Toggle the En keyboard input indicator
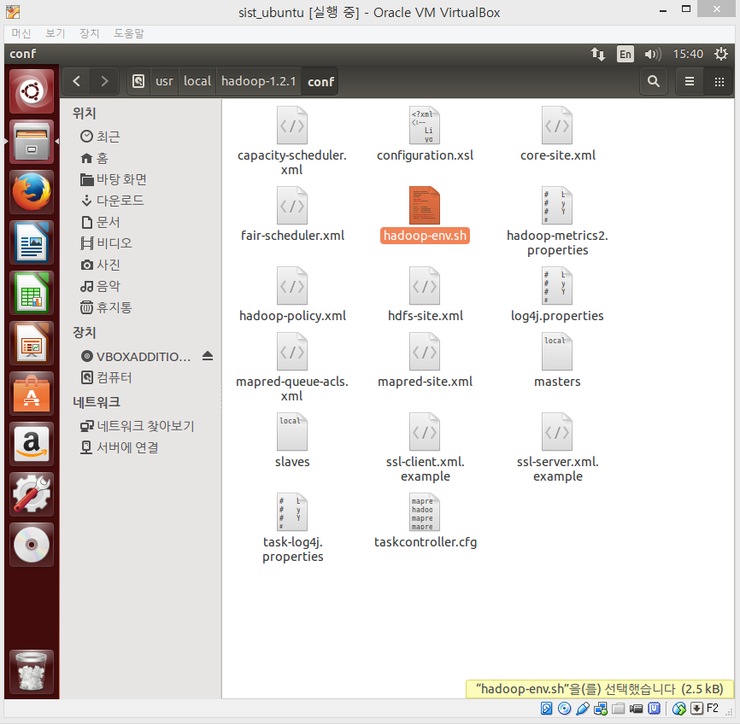This screenshot has width=740, height=724. [x=625, y=54]
